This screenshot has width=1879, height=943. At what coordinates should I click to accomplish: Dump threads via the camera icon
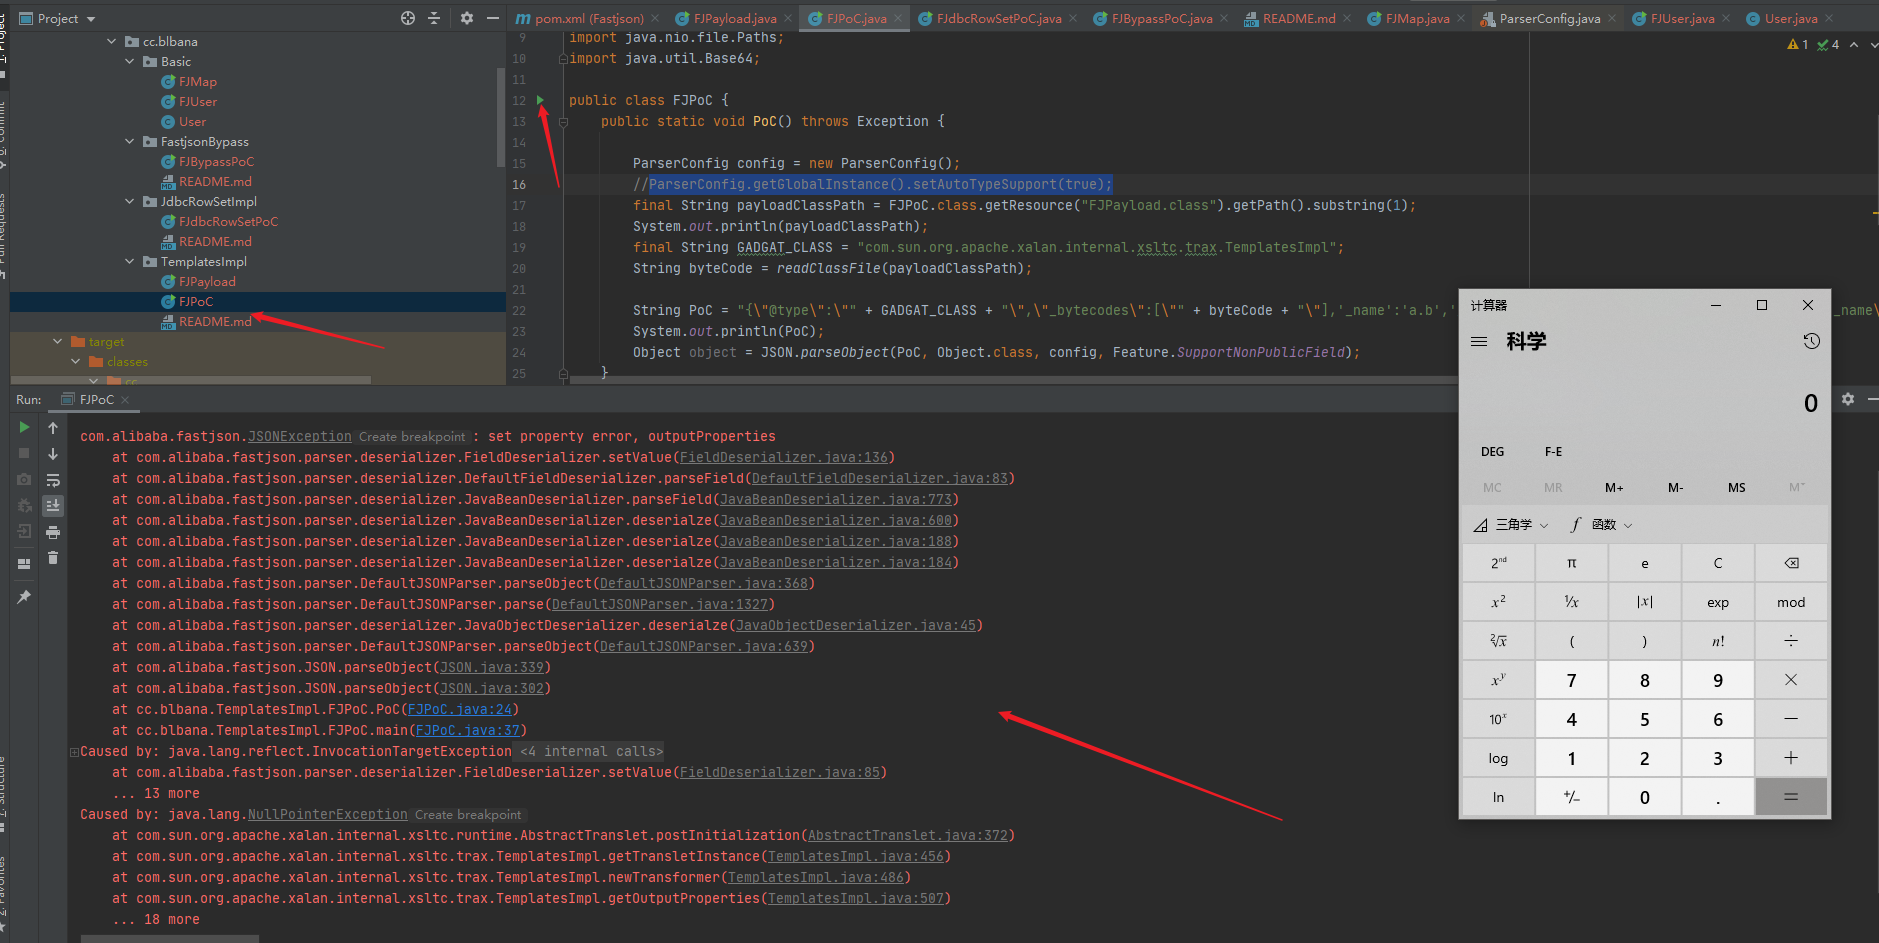[24, 480]
